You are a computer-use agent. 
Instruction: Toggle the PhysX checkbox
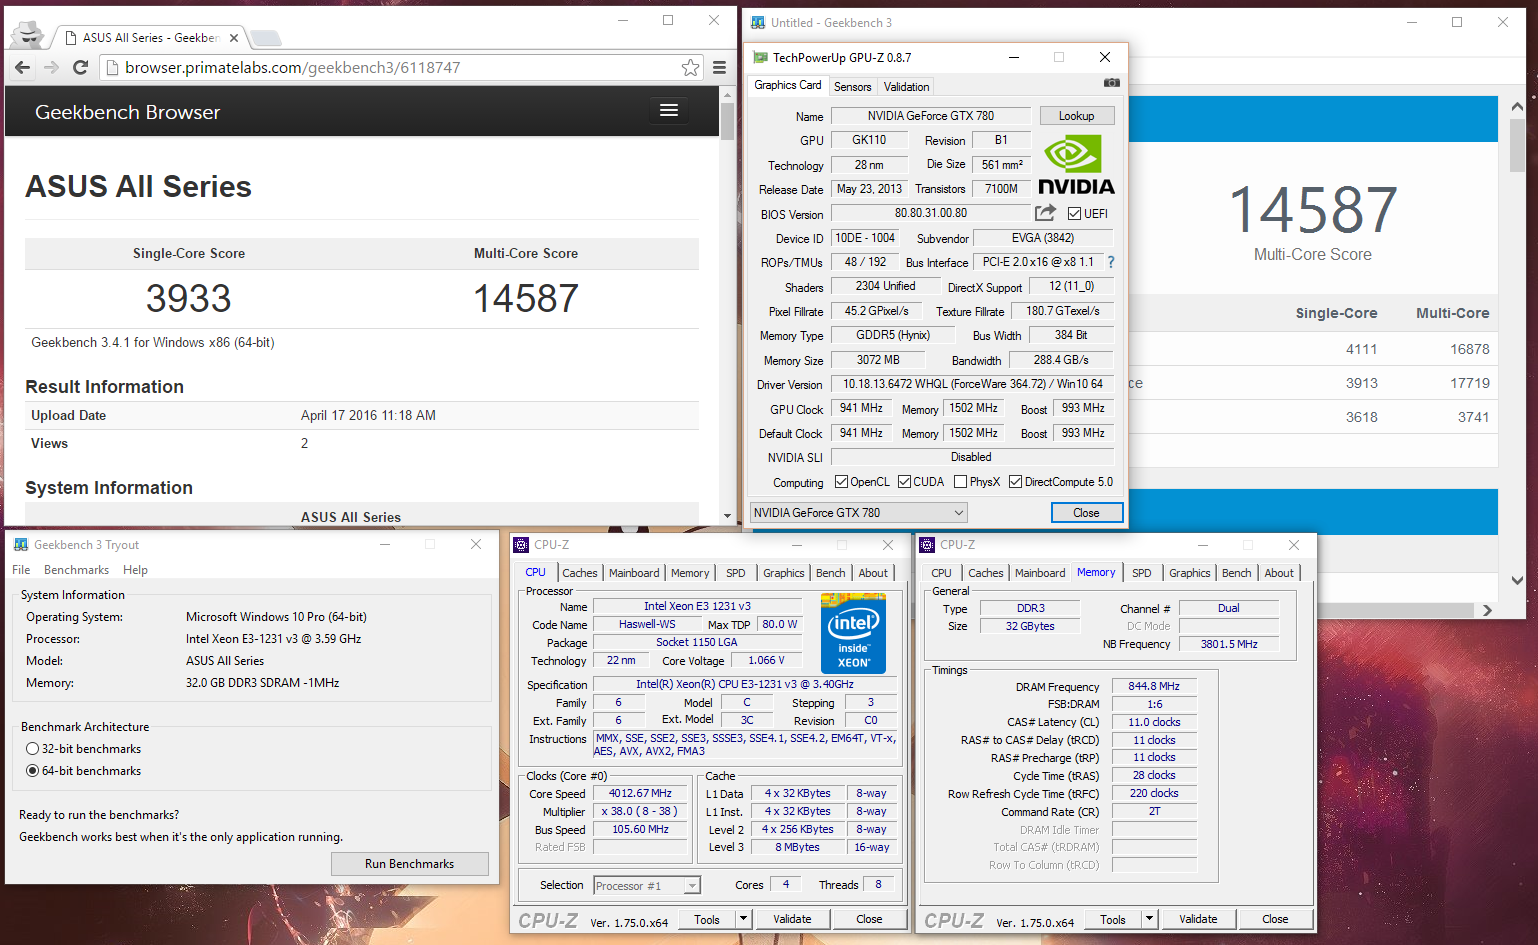tap(960, 482)
